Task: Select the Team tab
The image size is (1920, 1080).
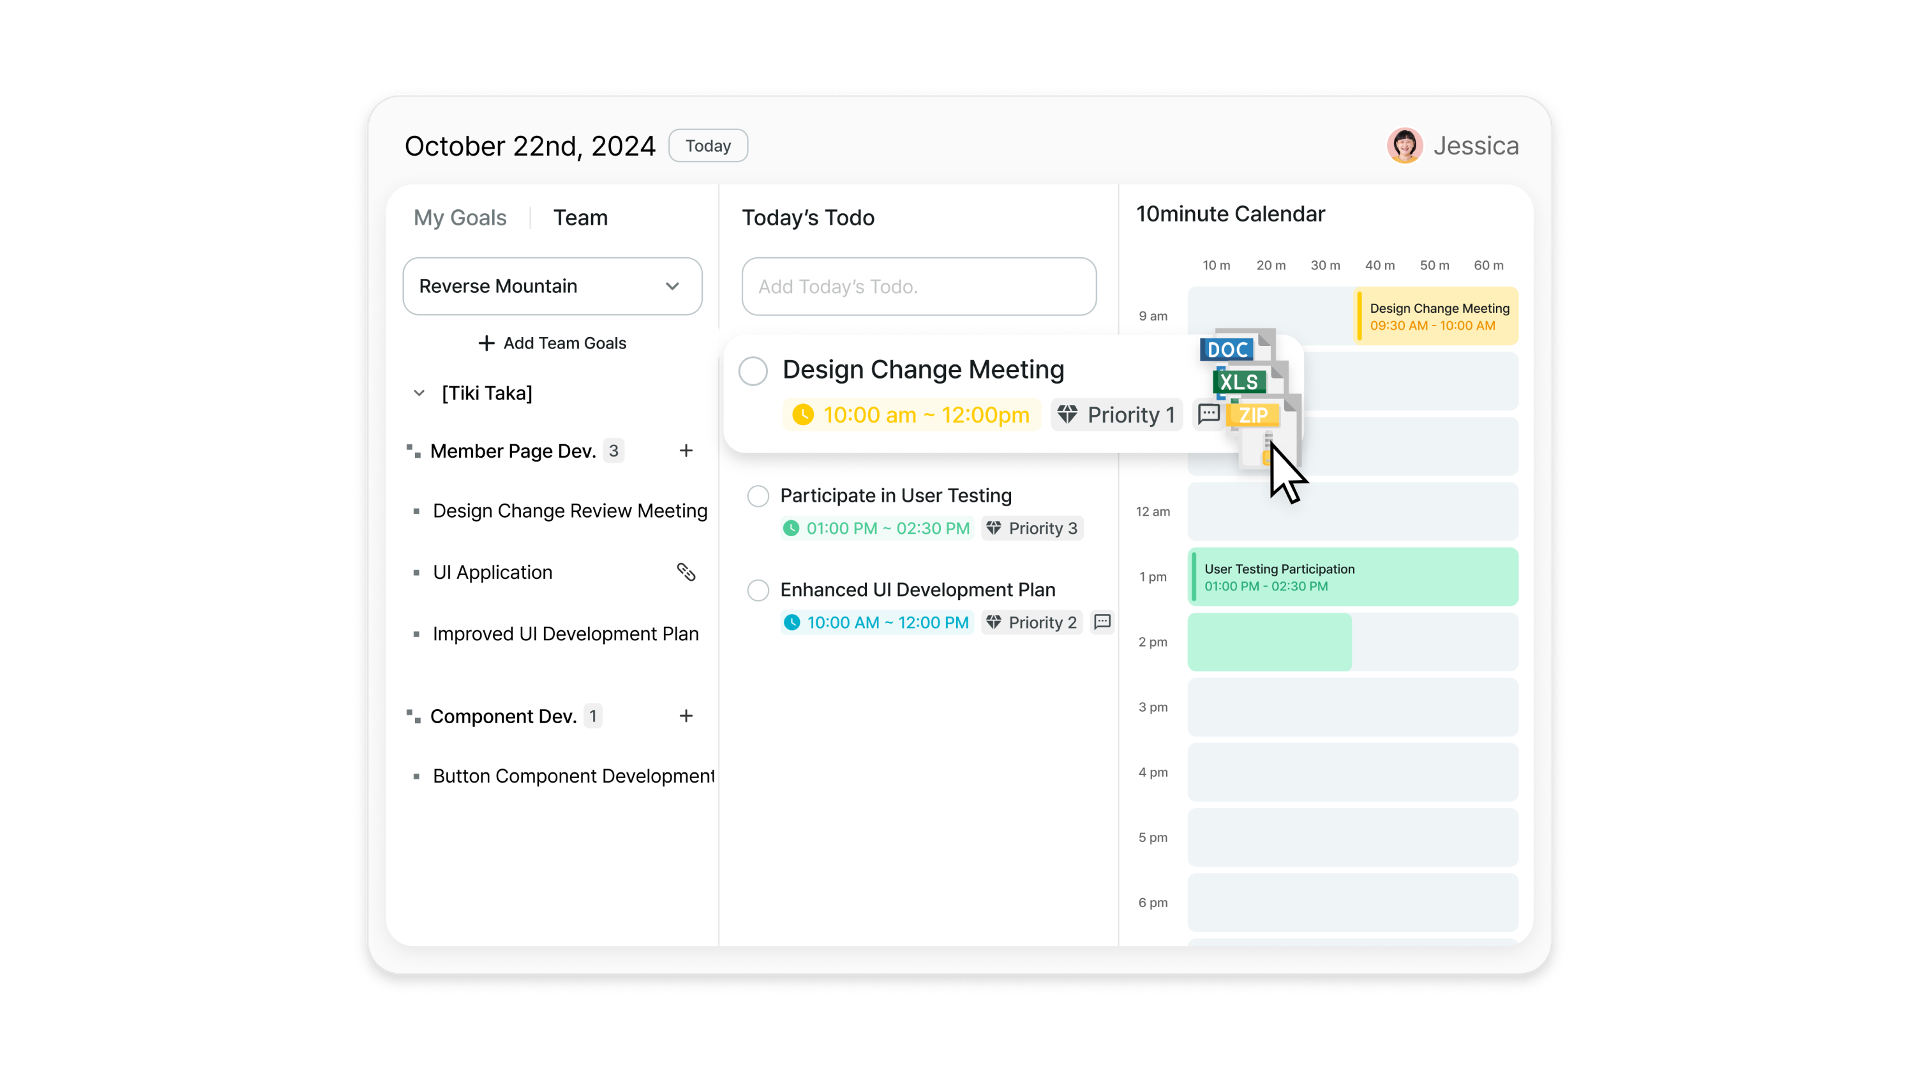Action: click(580, 218)
